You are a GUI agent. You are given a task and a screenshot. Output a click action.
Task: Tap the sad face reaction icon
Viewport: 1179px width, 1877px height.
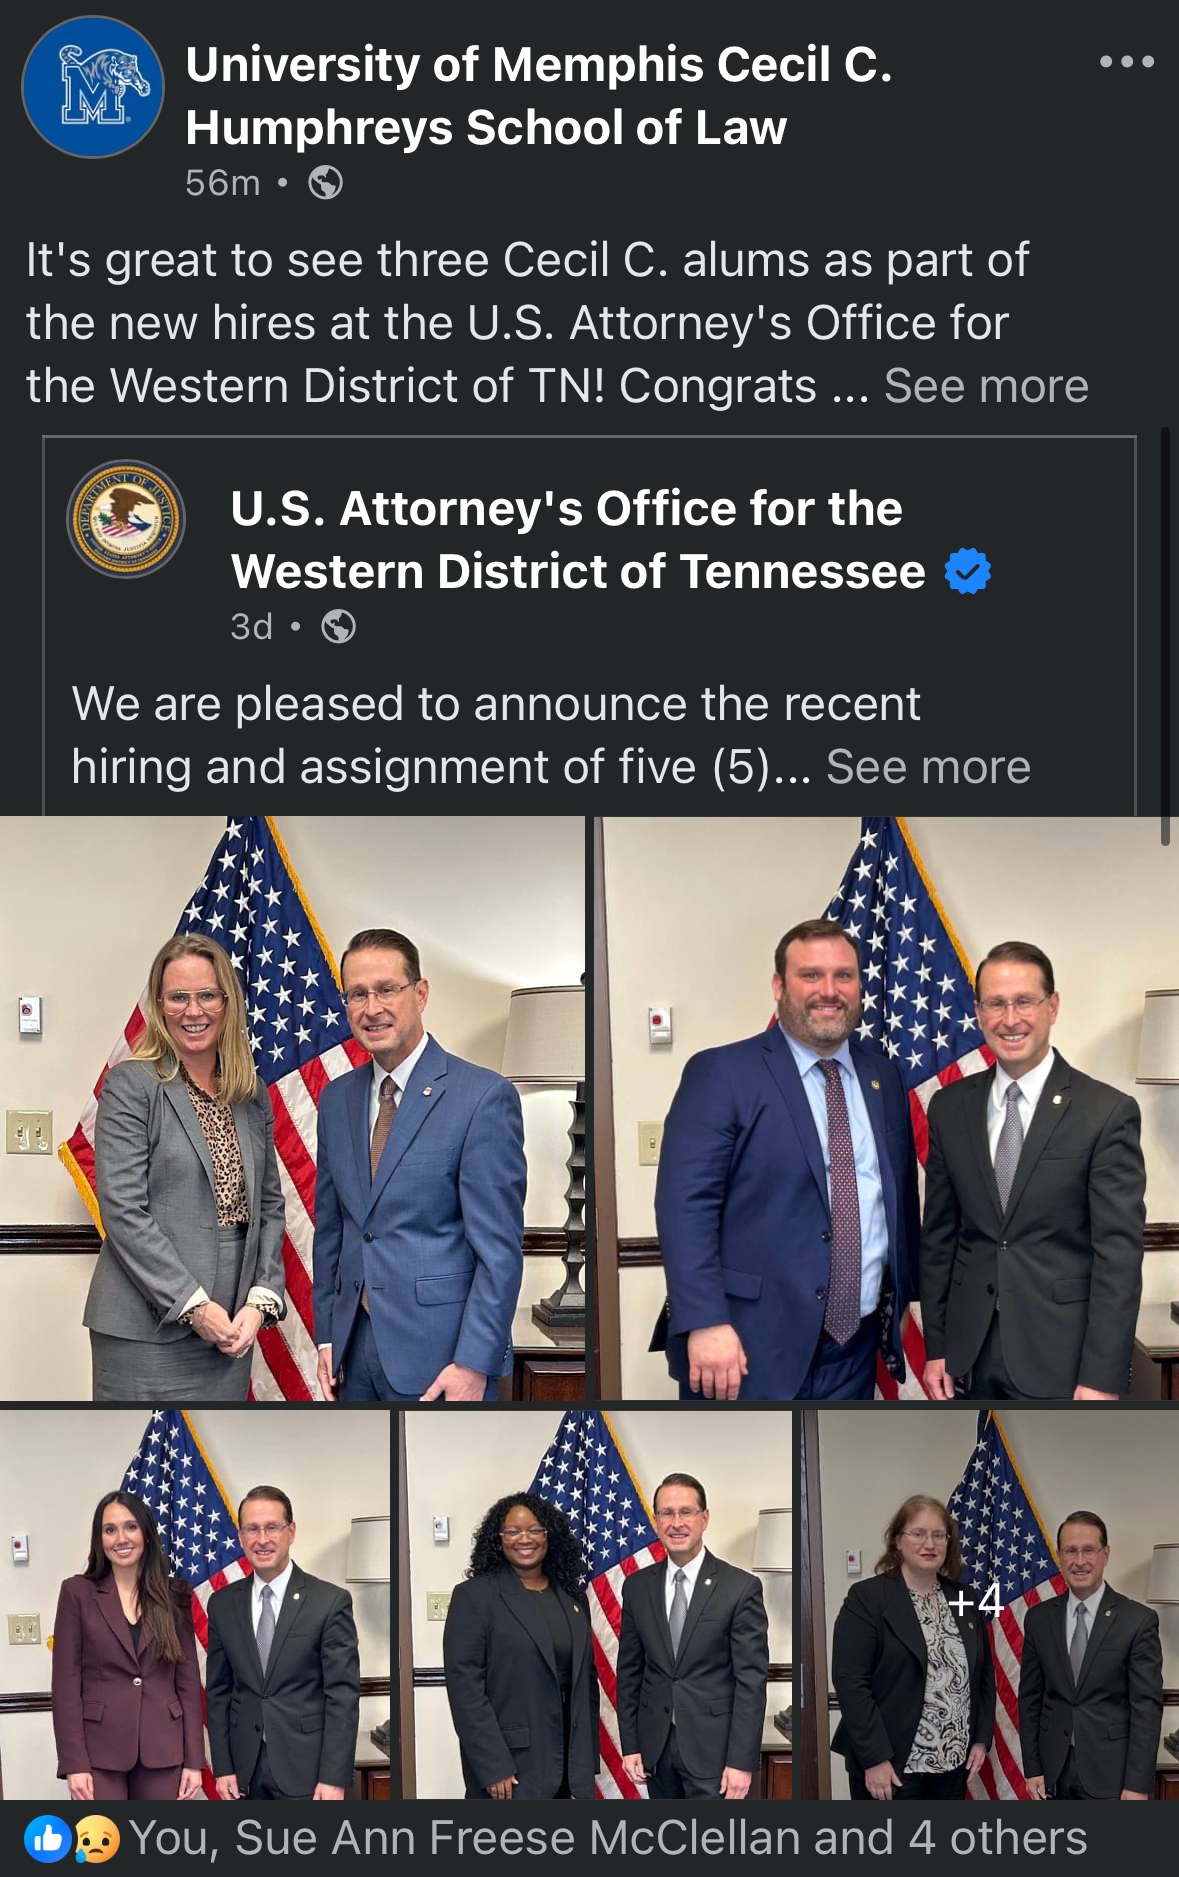pyautogui.click(x=96, y=1838)
